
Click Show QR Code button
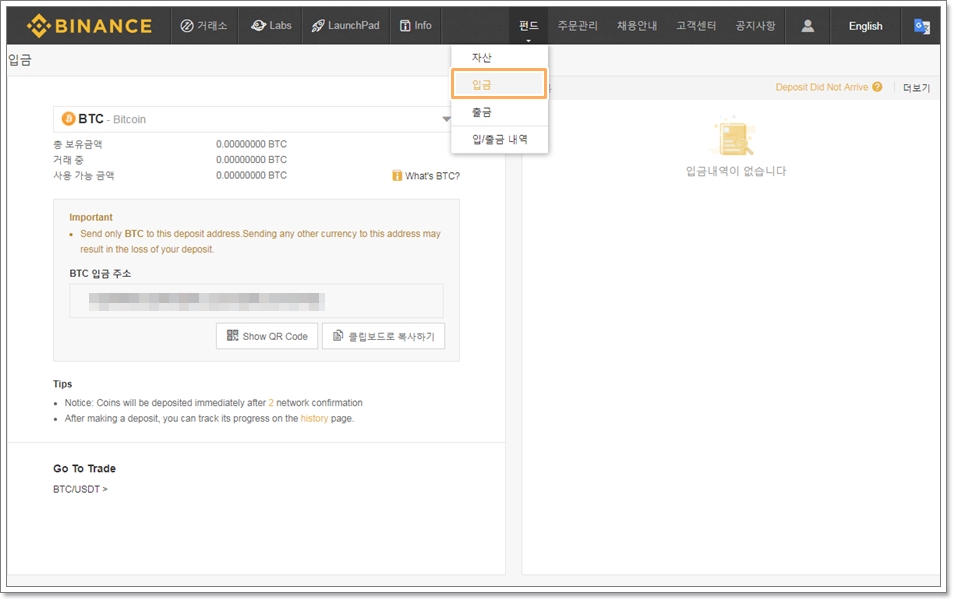coord(267,336)
